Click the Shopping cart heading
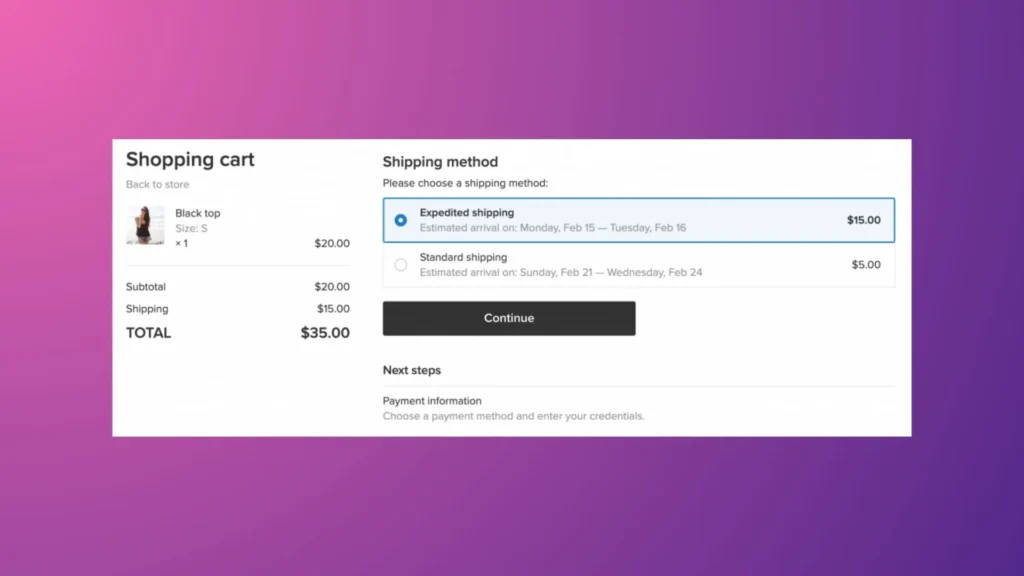1024x576 pixels. click(190, 160)
